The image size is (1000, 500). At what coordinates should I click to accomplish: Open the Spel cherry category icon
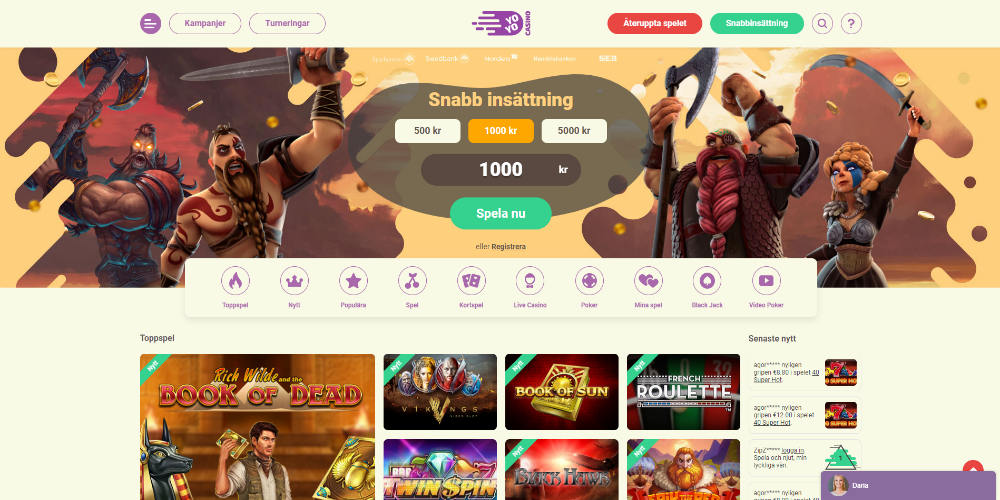click(x=412, y=281)
